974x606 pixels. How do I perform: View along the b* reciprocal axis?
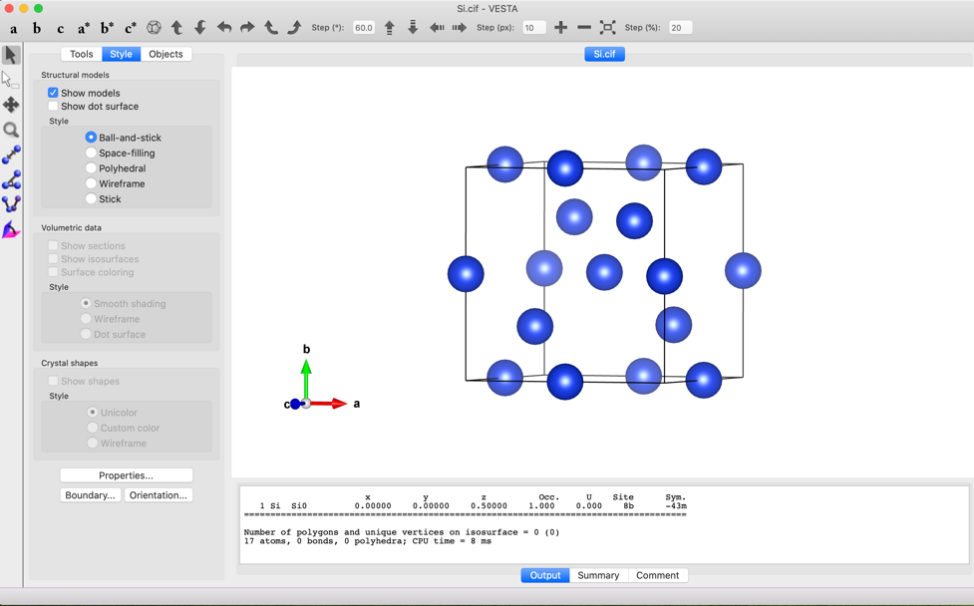click(107, 28)
